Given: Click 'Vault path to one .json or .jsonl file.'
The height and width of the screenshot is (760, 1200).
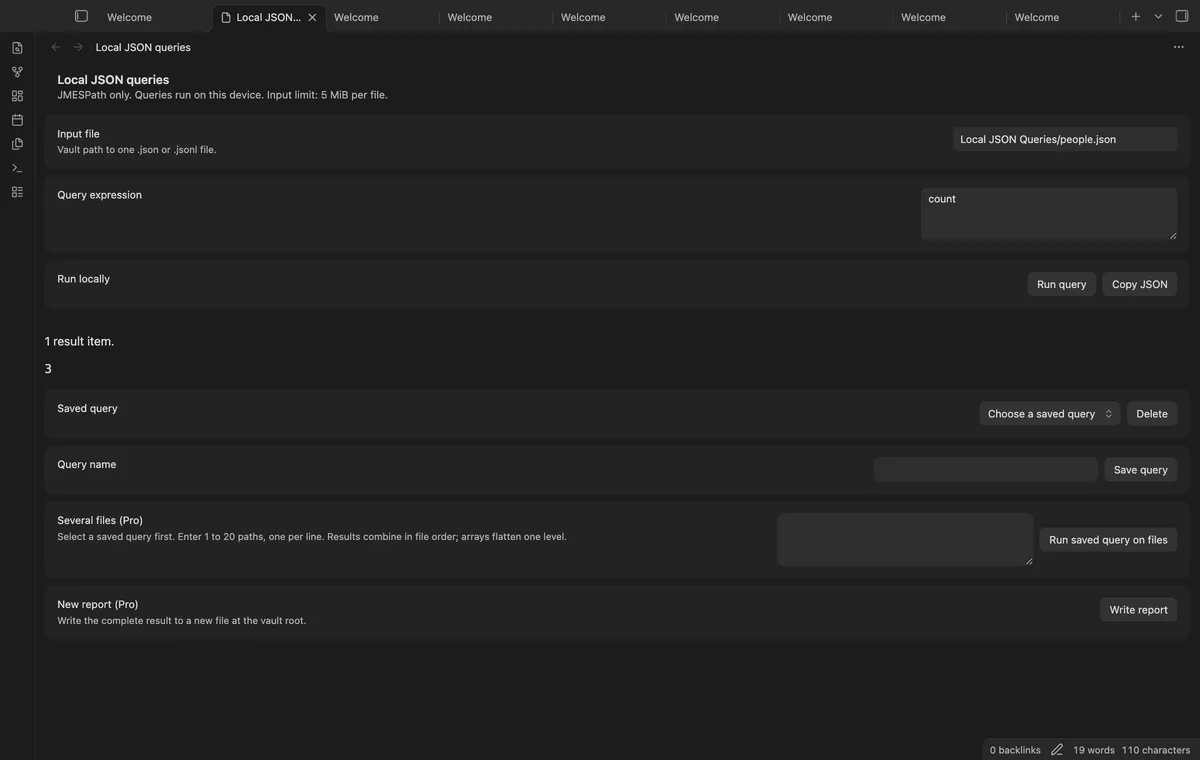Looking at the screenshot, I should click(137, 150).
